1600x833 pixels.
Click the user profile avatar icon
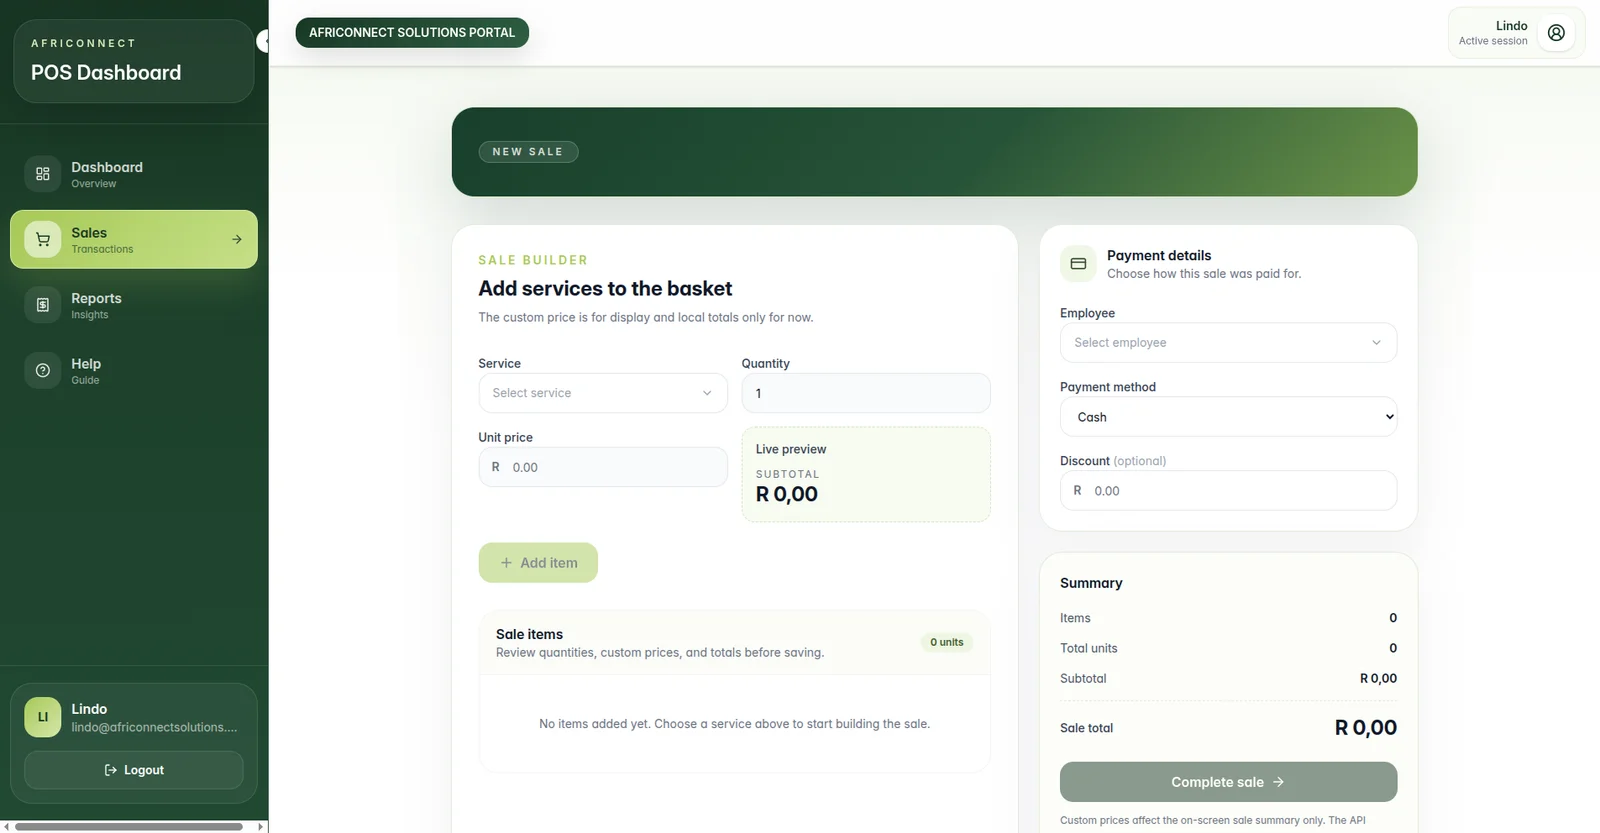tap(1556, 33)
